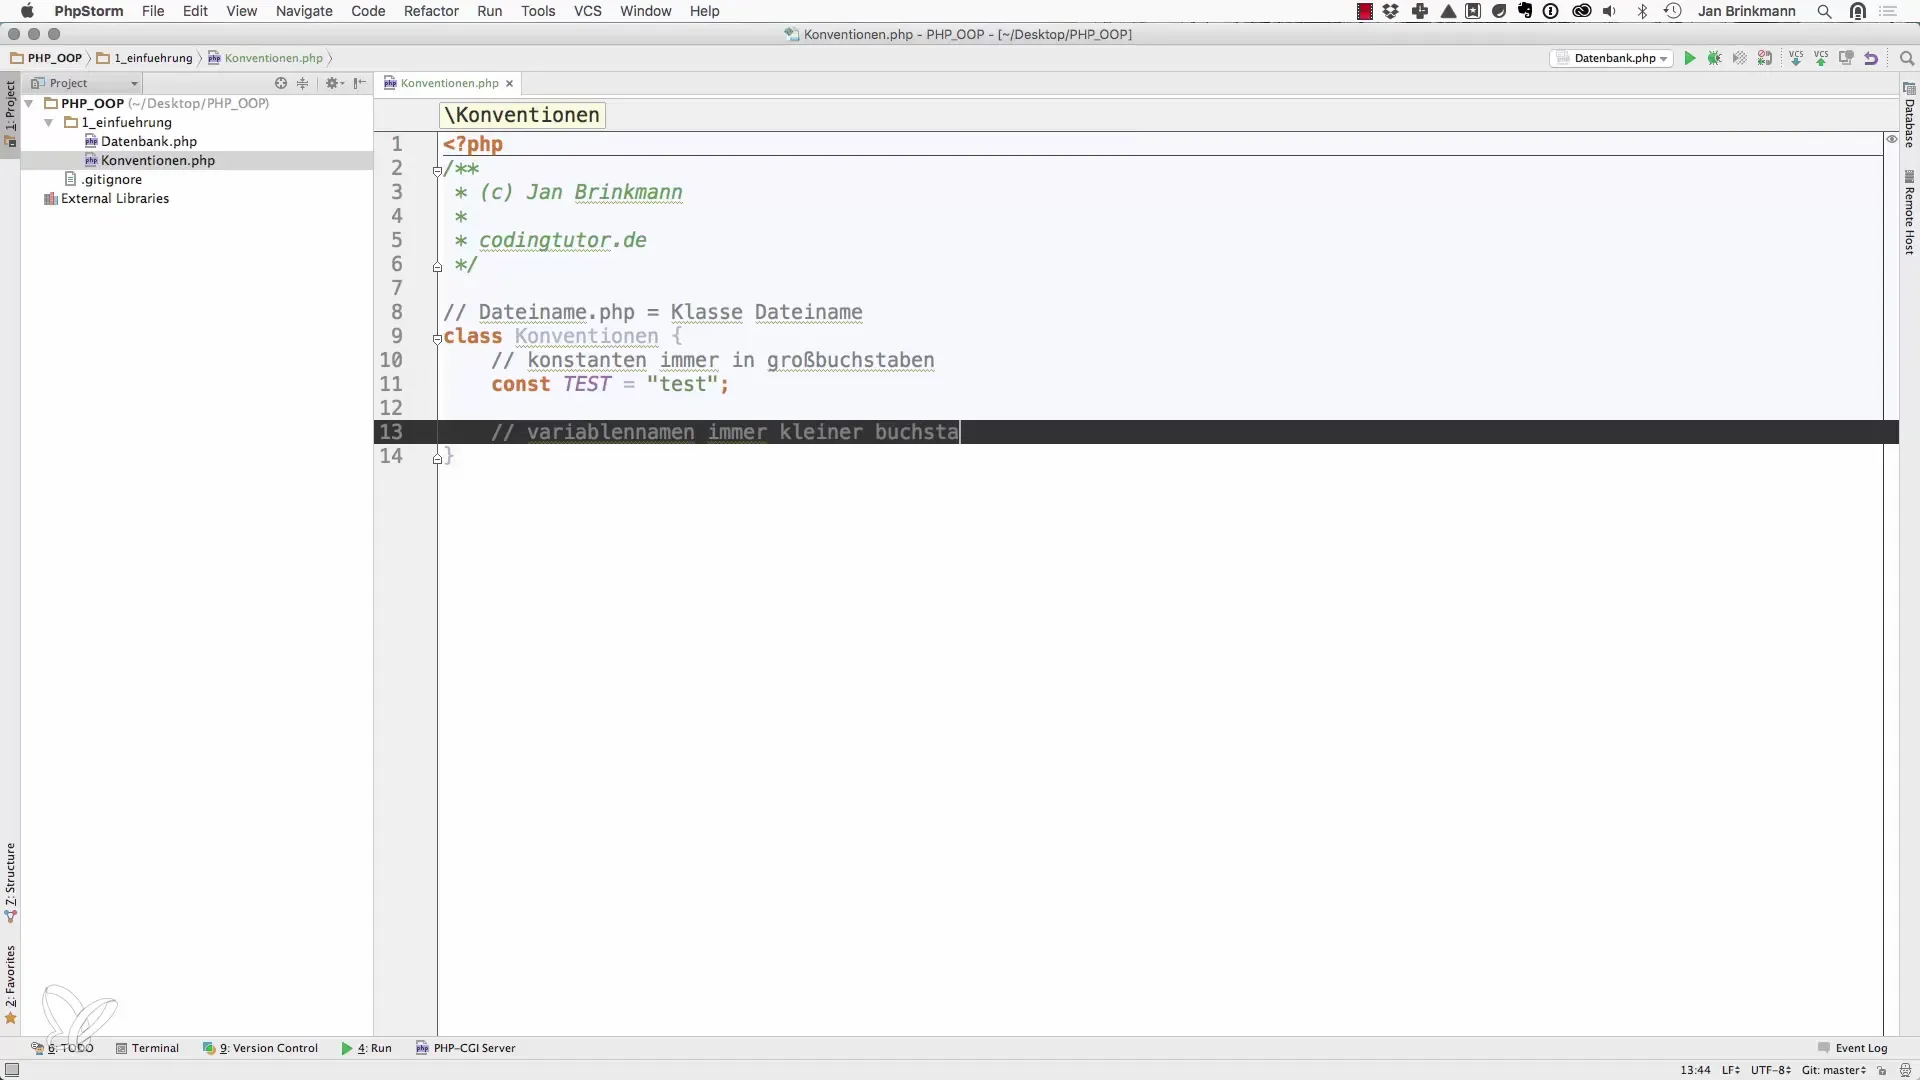Fold the class Konventionen at line 9
Viewport: 1920px width, 1080px height.
[437, 339]
